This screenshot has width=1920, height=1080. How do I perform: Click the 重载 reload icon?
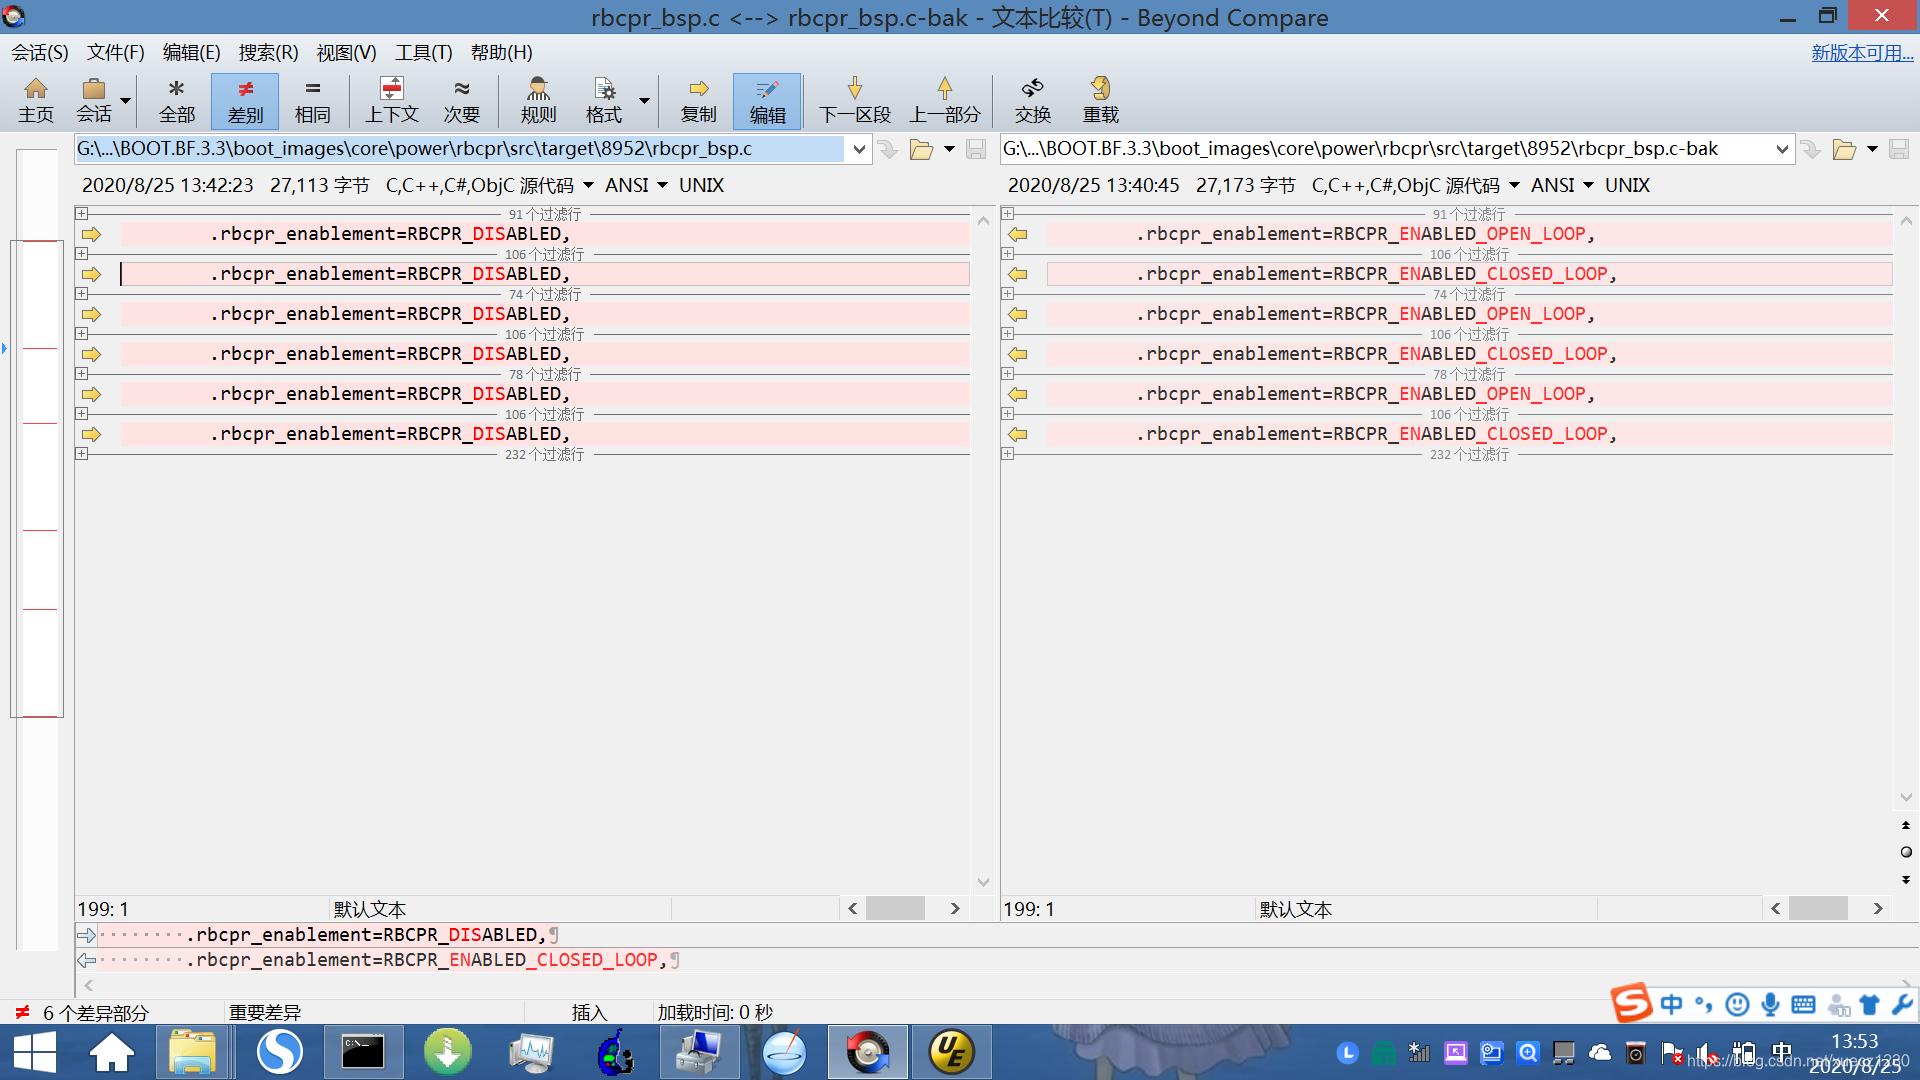pyautogui.click(x=1100, y=100)
